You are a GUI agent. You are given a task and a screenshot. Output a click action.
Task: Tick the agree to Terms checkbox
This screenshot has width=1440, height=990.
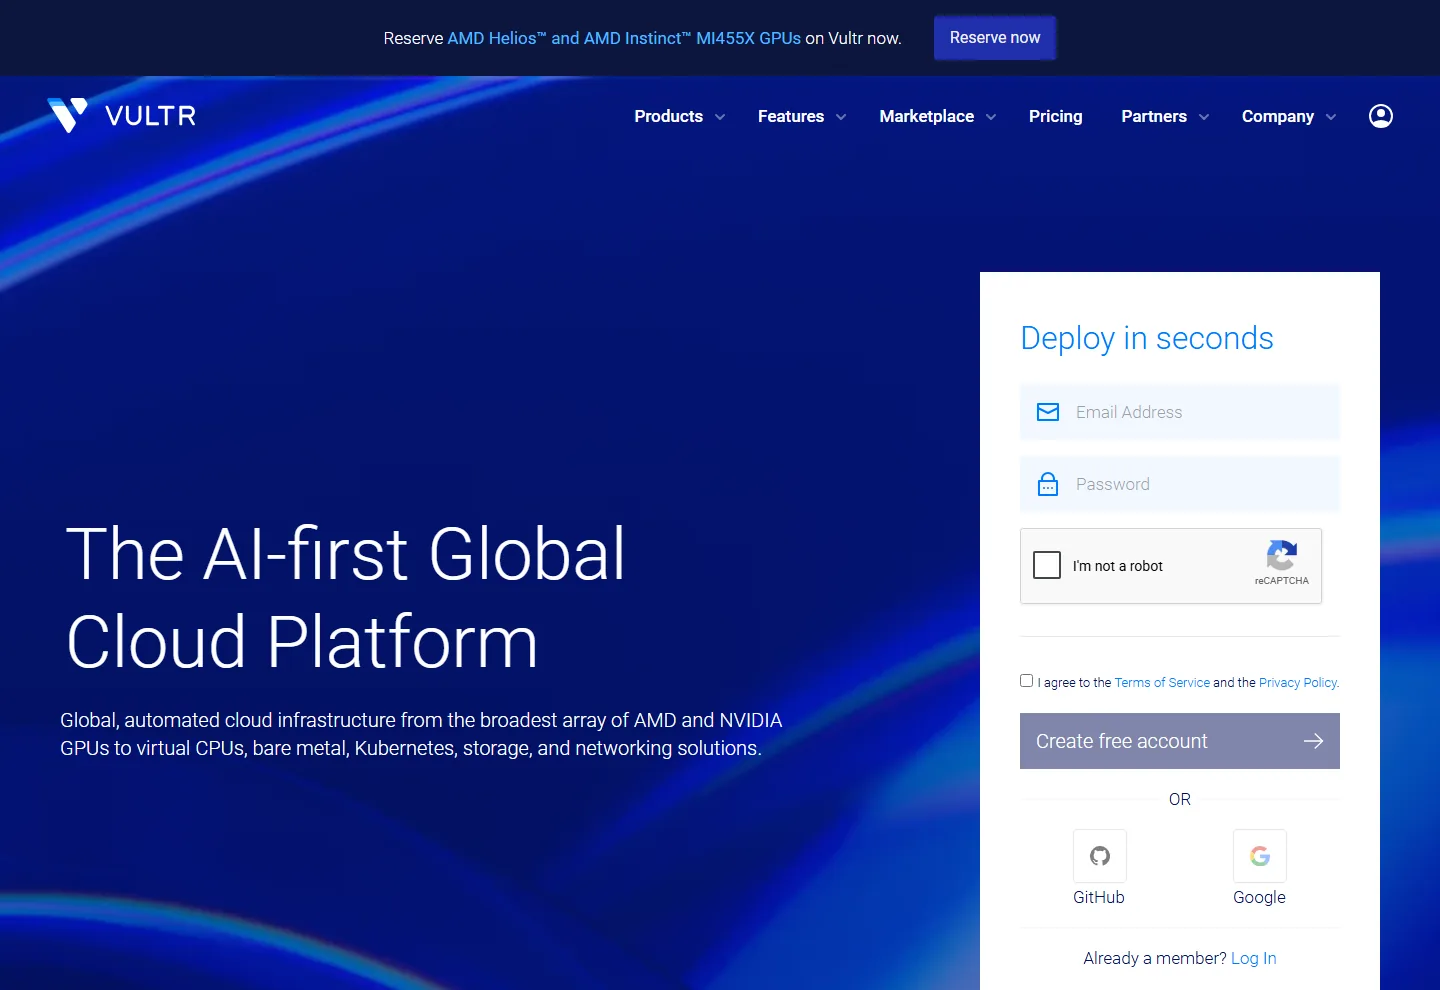[1026, 681]
